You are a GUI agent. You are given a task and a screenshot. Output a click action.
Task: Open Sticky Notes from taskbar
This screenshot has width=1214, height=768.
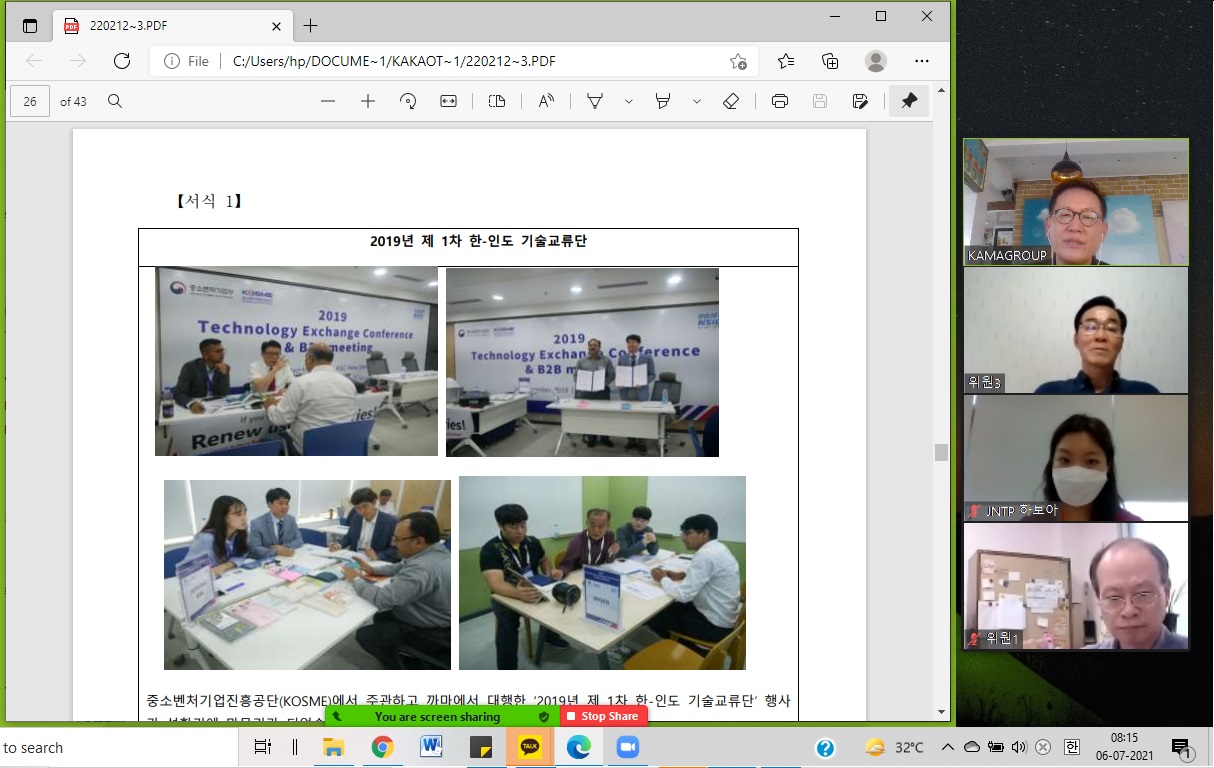pyautogui.click(x=481, y=747)
